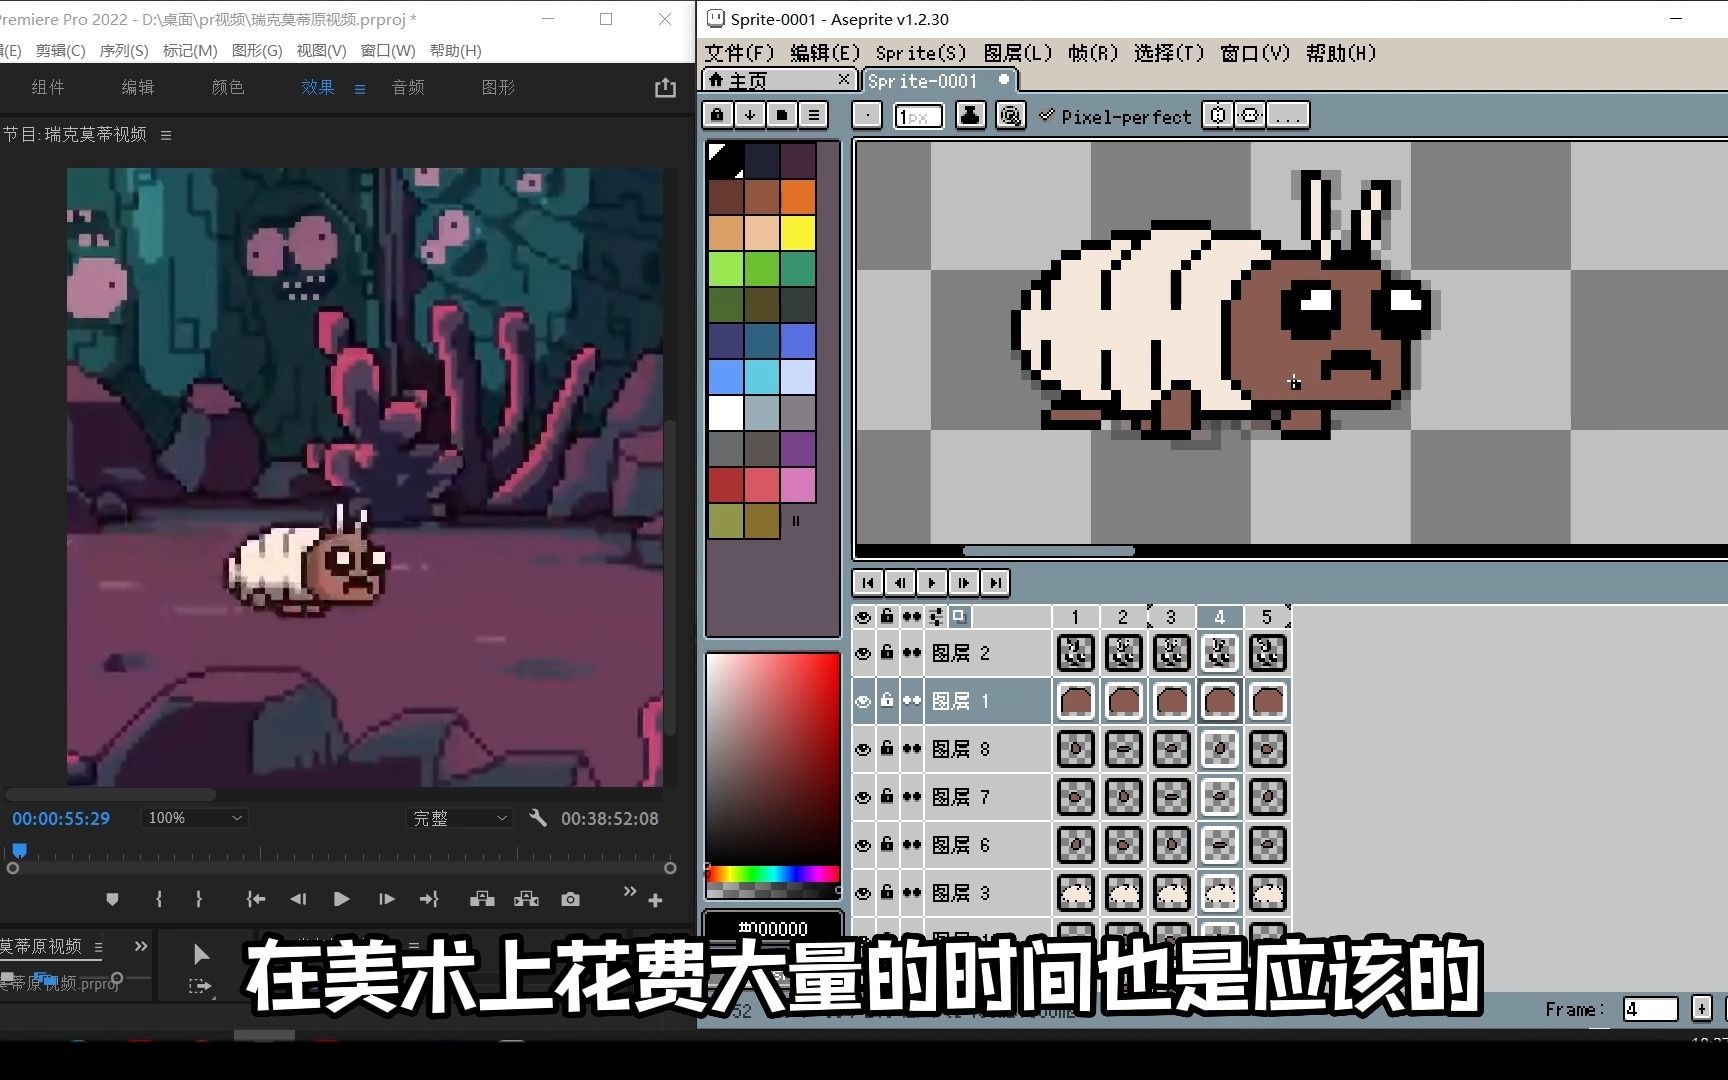Open the extra options ellipsis button
This screenshot has width=1728, height=1080.
pyautogui.click(x=1288, y=116)
